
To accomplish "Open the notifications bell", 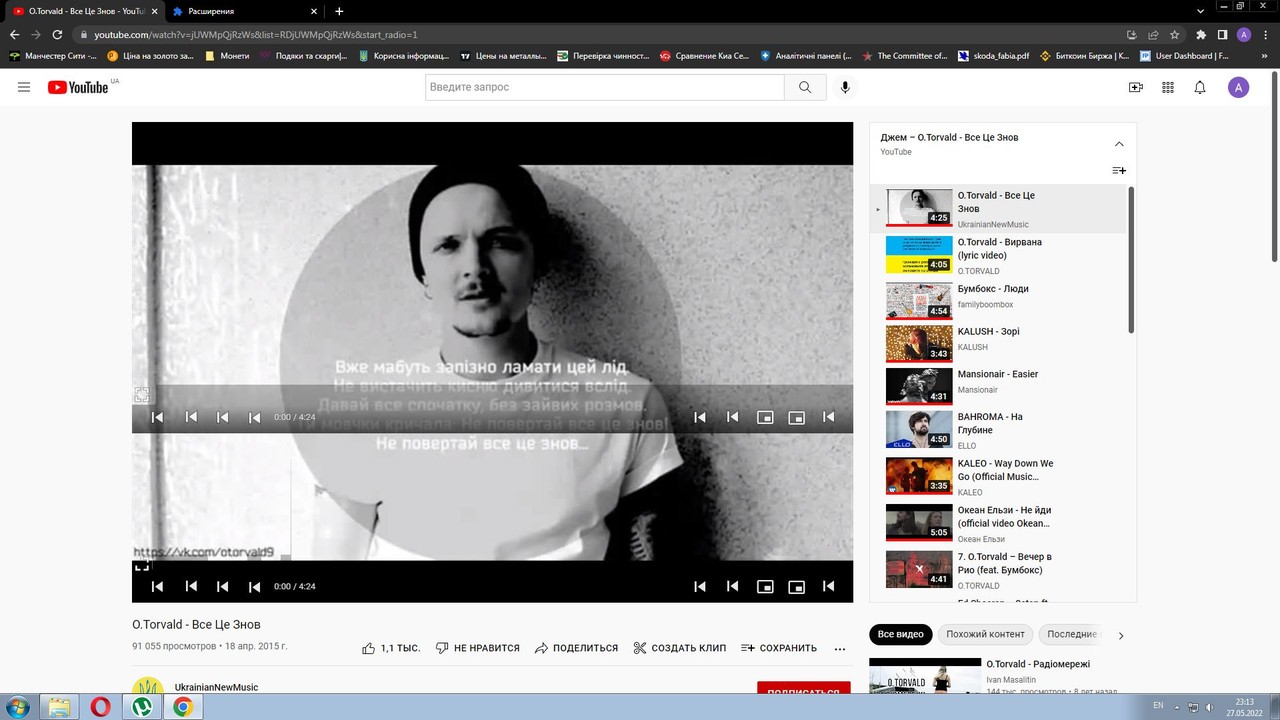I will (x=1200, y=87).
